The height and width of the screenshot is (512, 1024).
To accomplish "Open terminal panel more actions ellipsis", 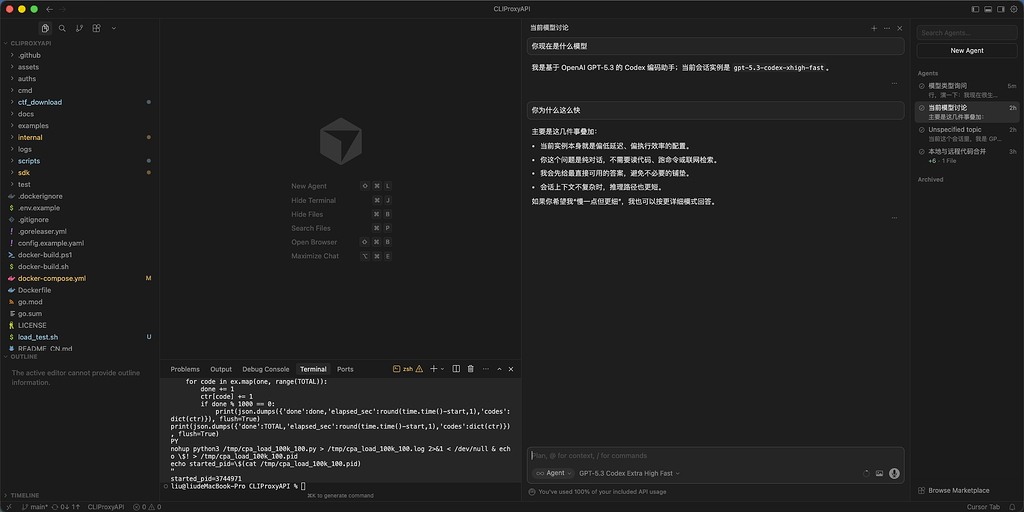I will click(485, 369).
